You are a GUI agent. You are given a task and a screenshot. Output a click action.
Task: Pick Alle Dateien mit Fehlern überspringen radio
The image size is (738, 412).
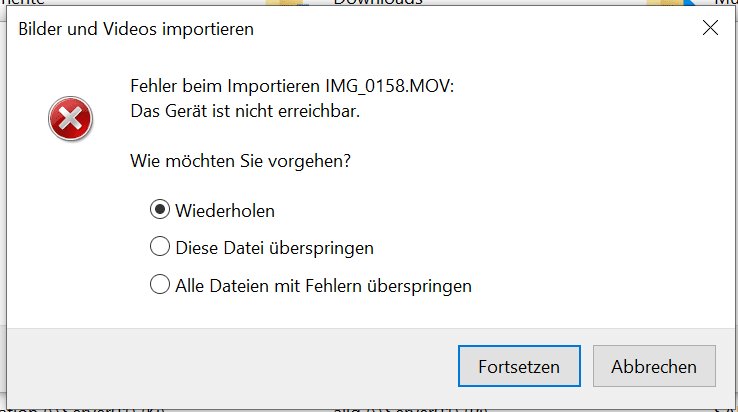(x=160, y=284)
